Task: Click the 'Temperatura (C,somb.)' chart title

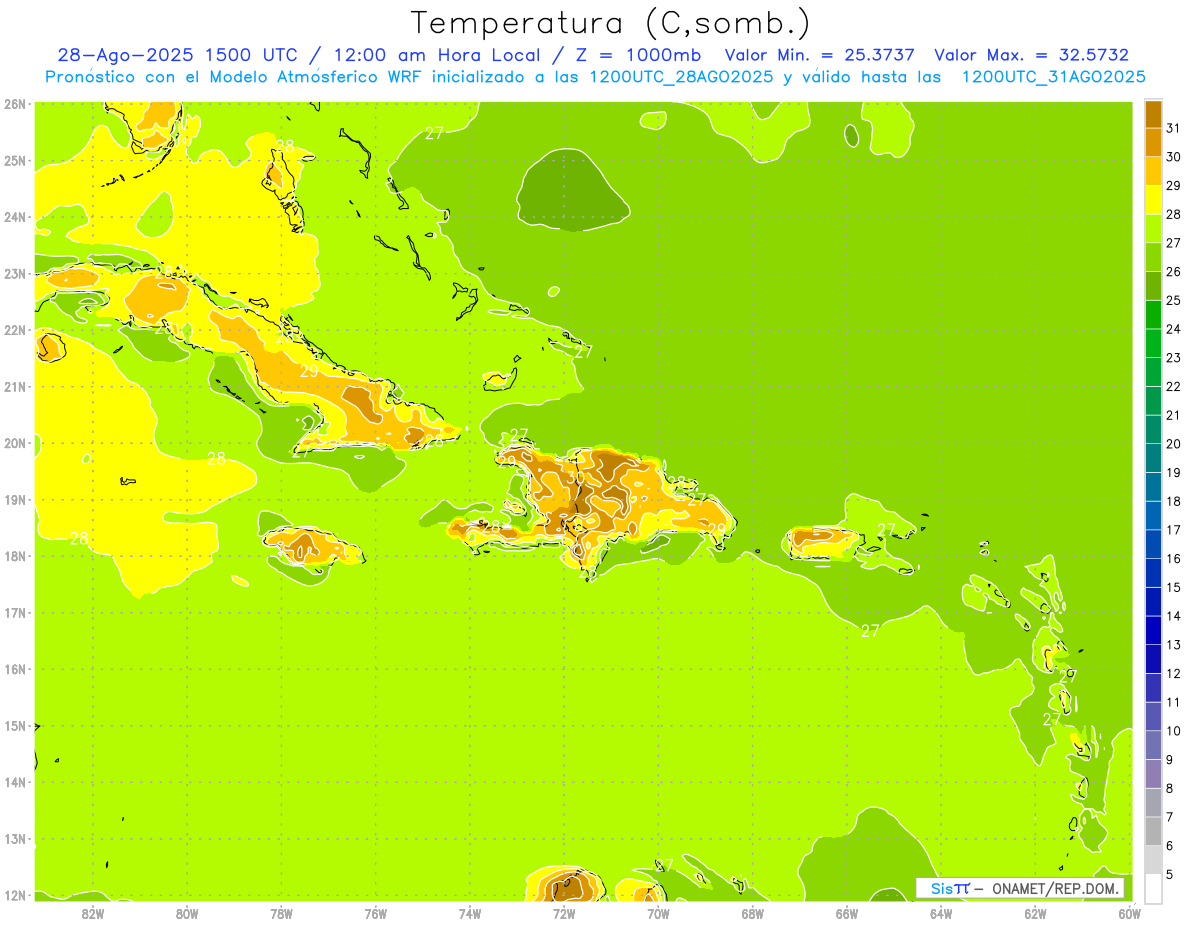Action: [x=611, y=23]
